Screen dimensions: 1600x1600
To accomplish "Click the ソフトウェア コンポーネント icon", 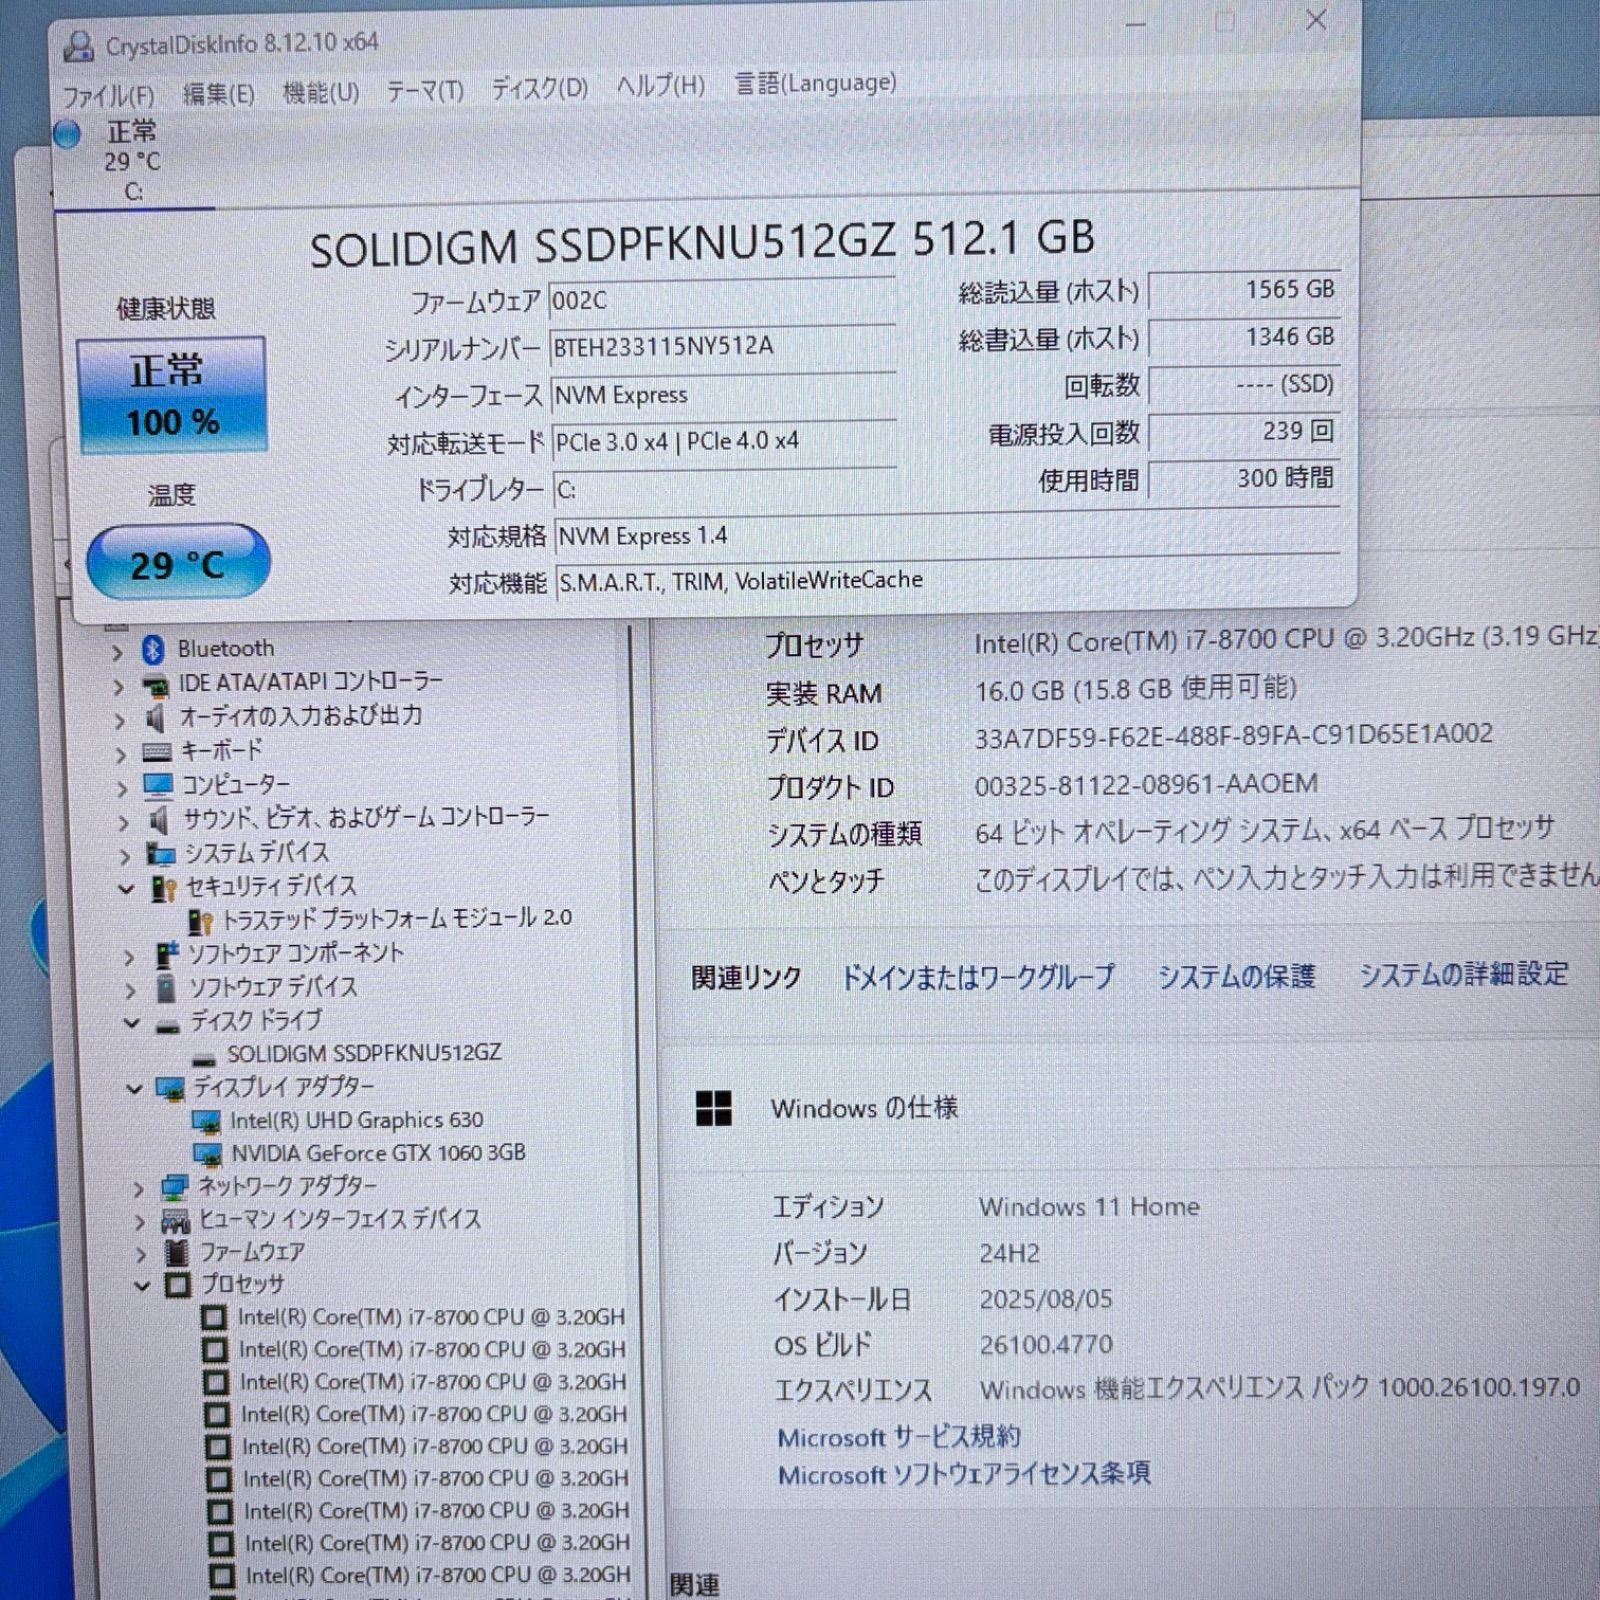I will pyautogui.click(x=166, y=955).
